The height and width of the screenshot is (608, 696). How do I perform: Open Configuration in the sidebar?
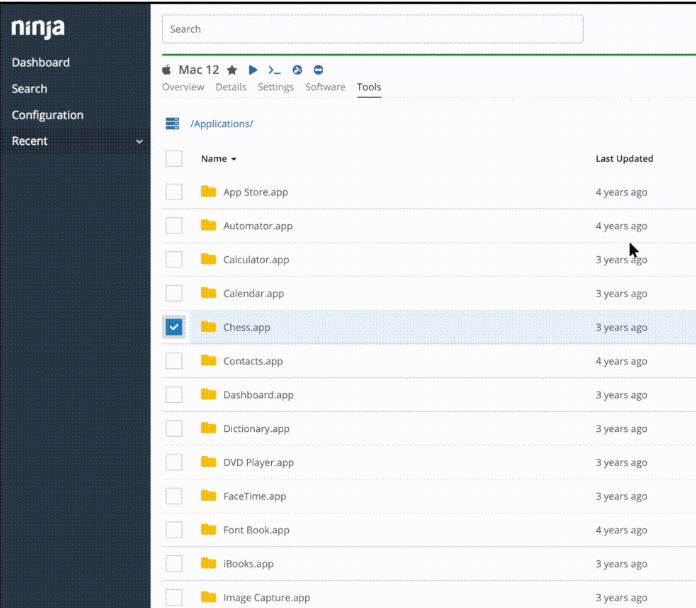point(47,115)
